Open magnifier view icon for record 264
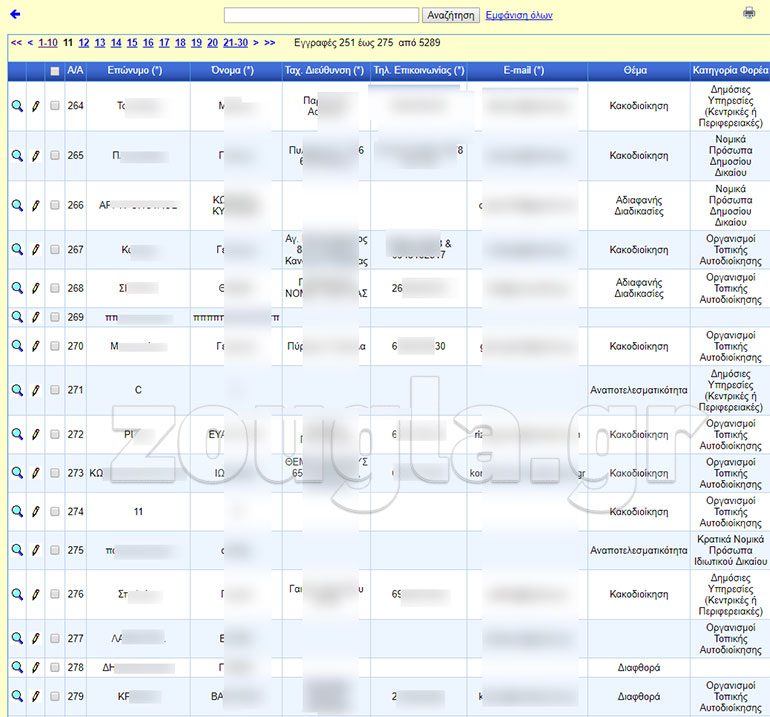This screenshot has height=717, width=770. click(x=17, y=106)
